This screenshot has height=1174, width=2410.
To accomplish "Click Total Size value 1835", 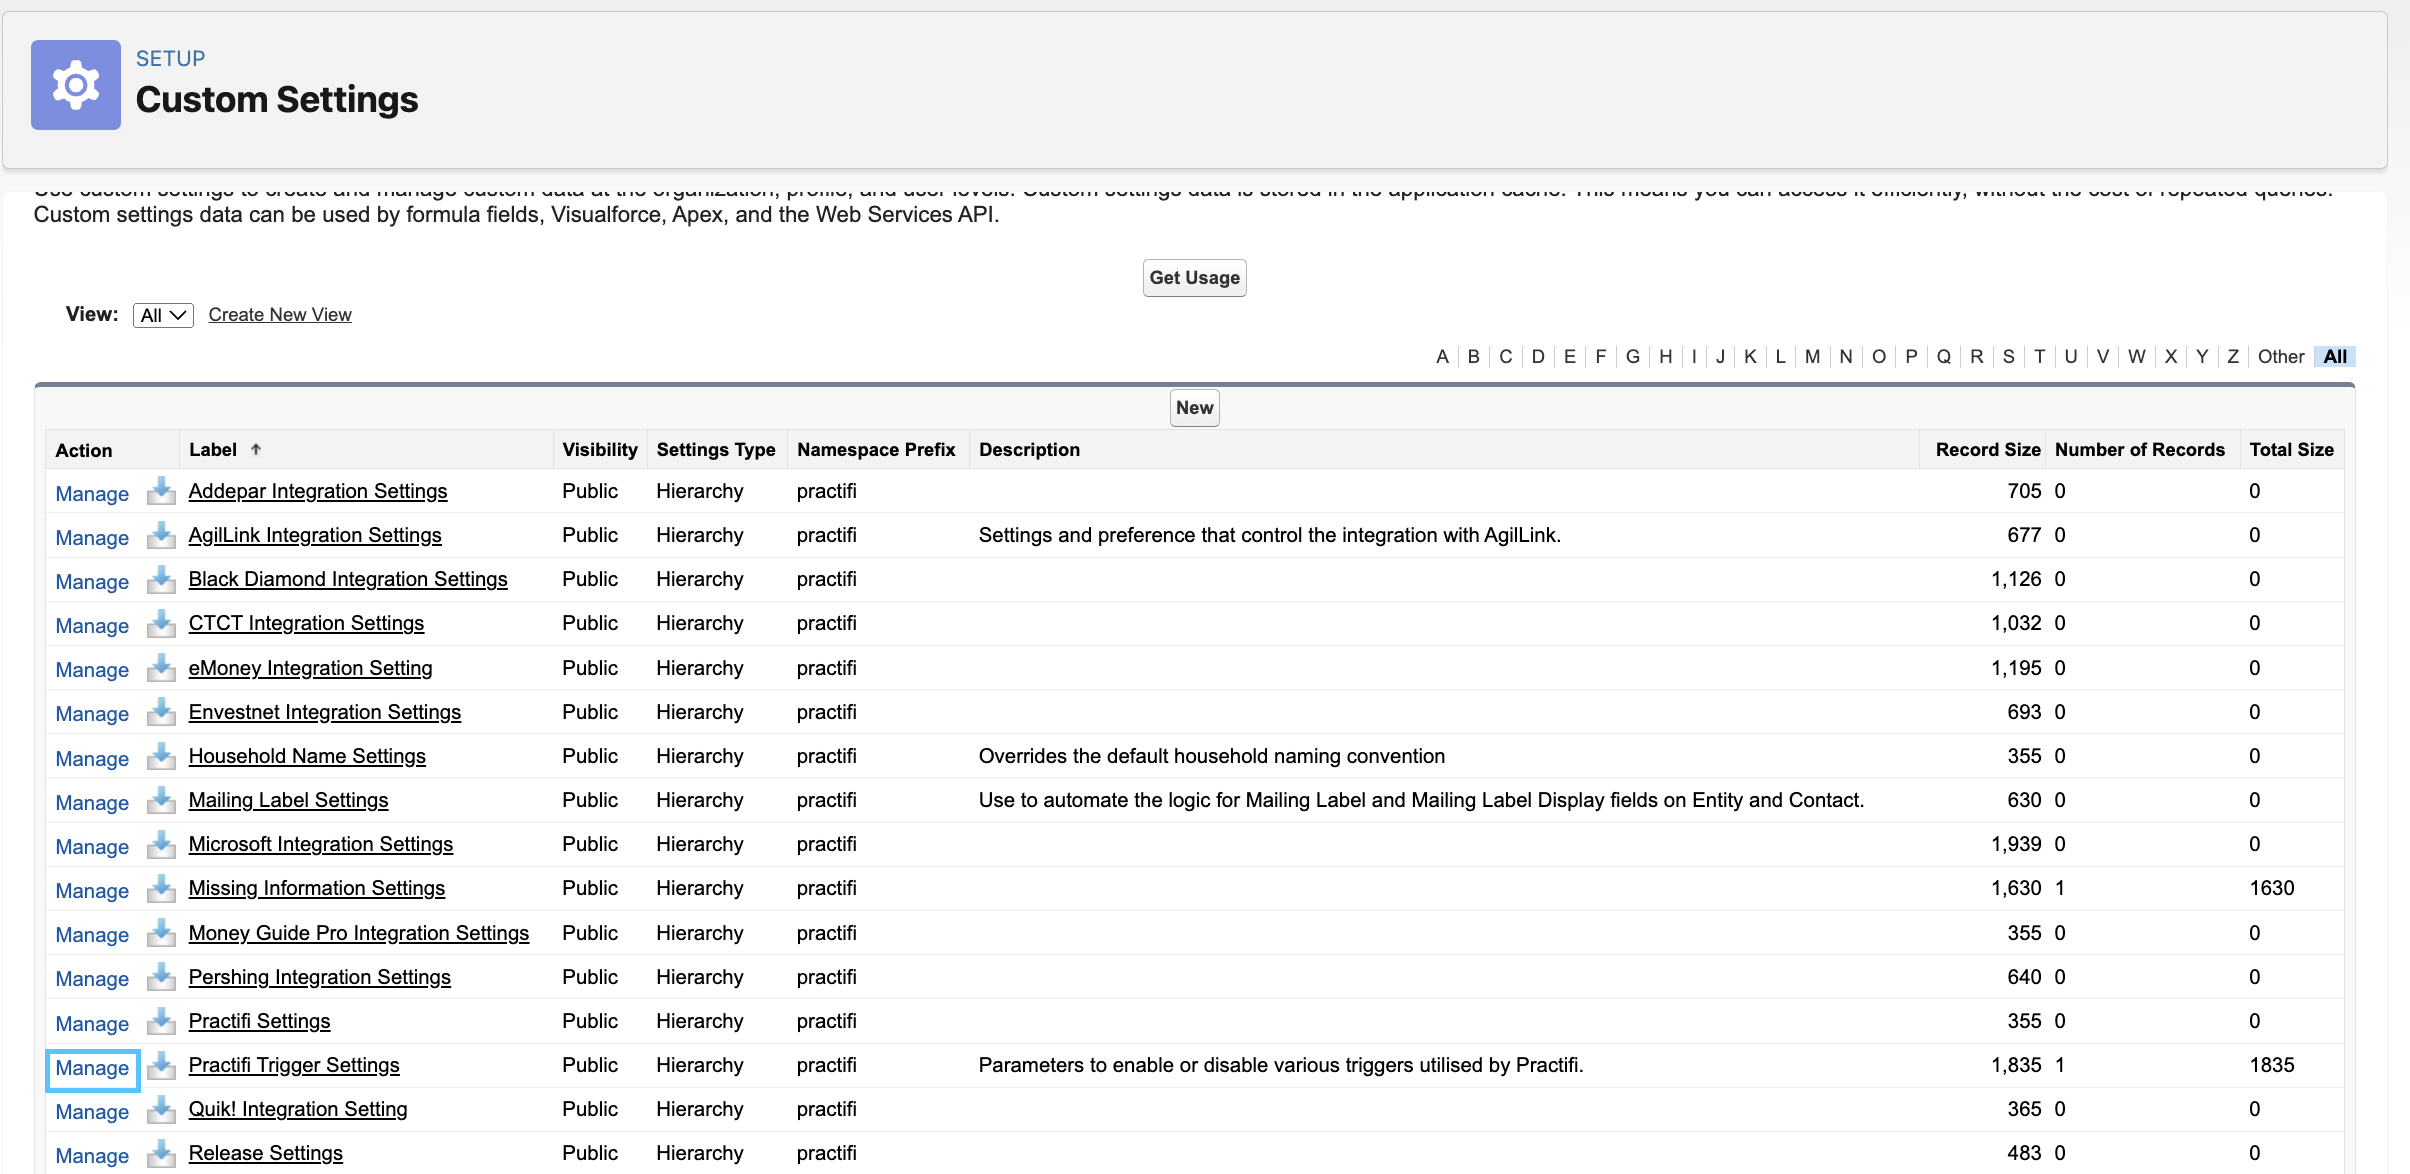I will coord(2272,1065).
